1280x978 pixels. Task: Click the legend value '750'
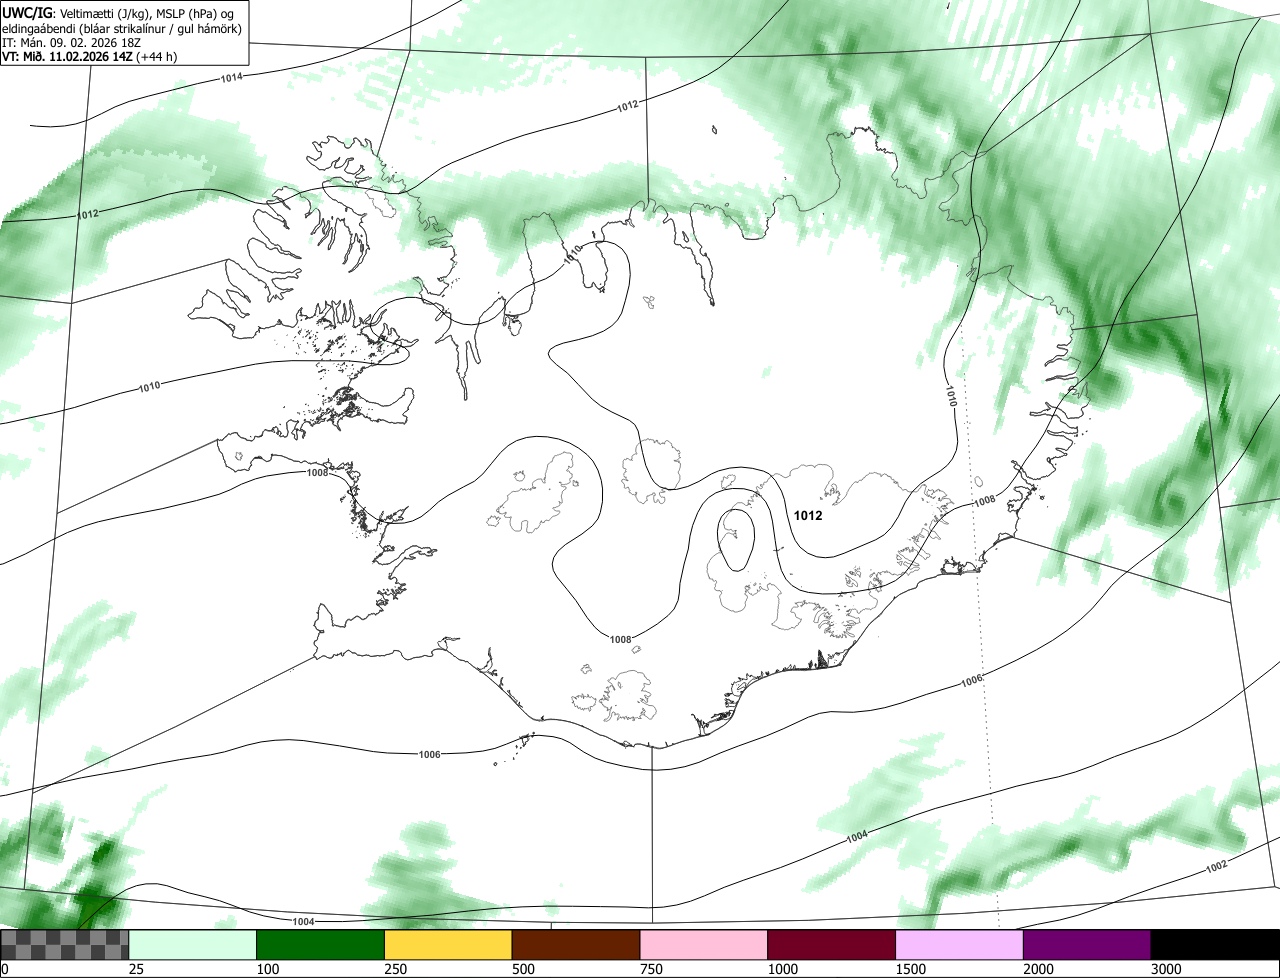click(652, 969)
